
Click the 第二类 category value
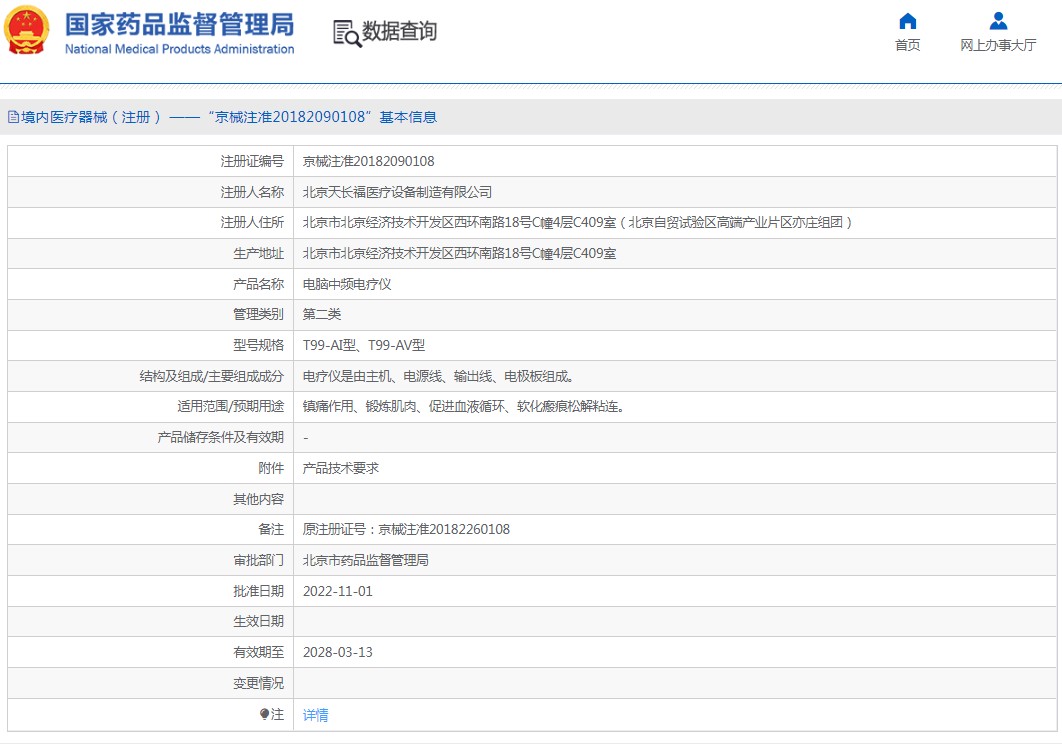pyautogui.click(x=322, y=314)
